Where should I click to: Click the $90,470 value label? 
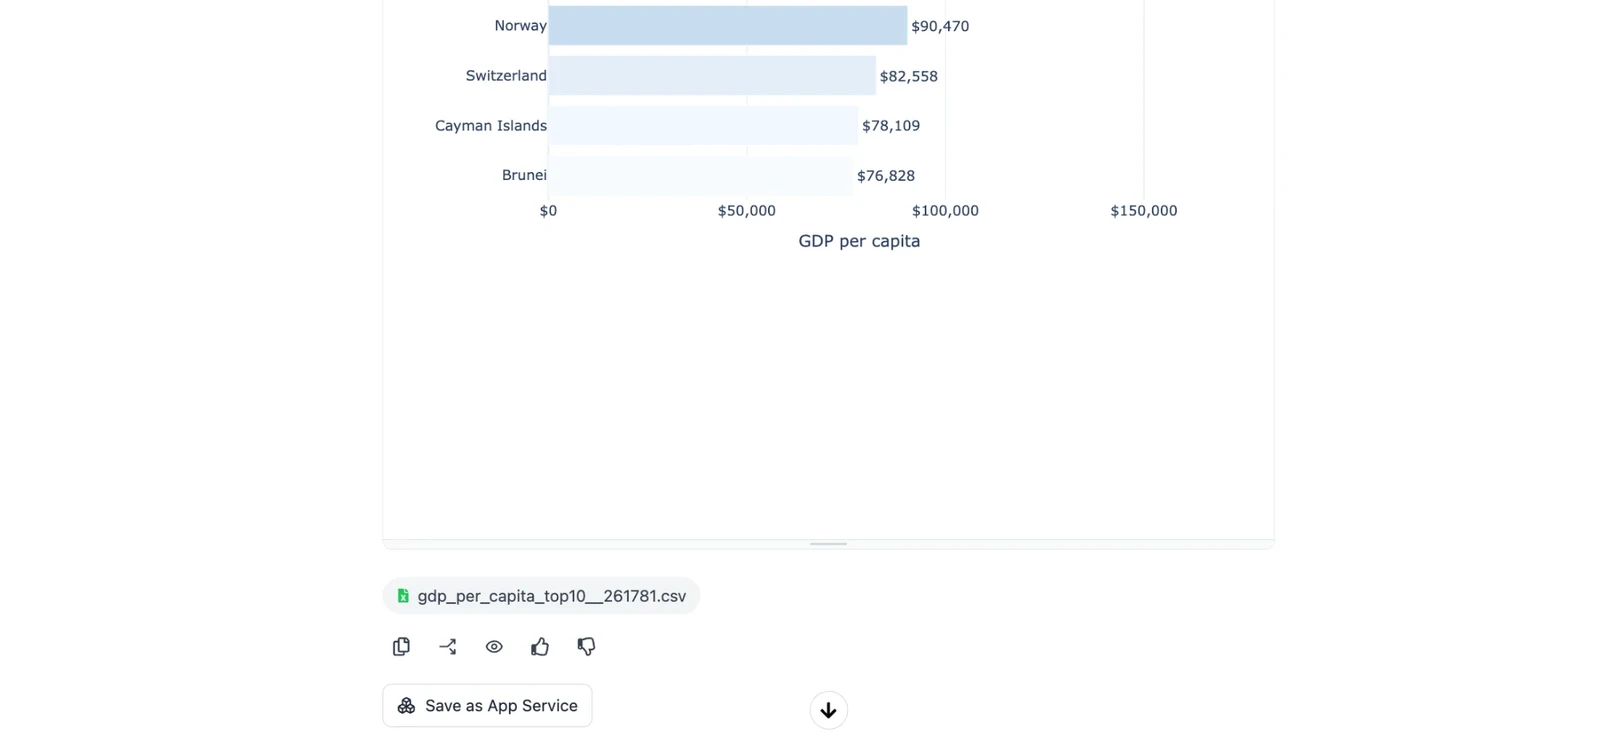pos(940,26)
